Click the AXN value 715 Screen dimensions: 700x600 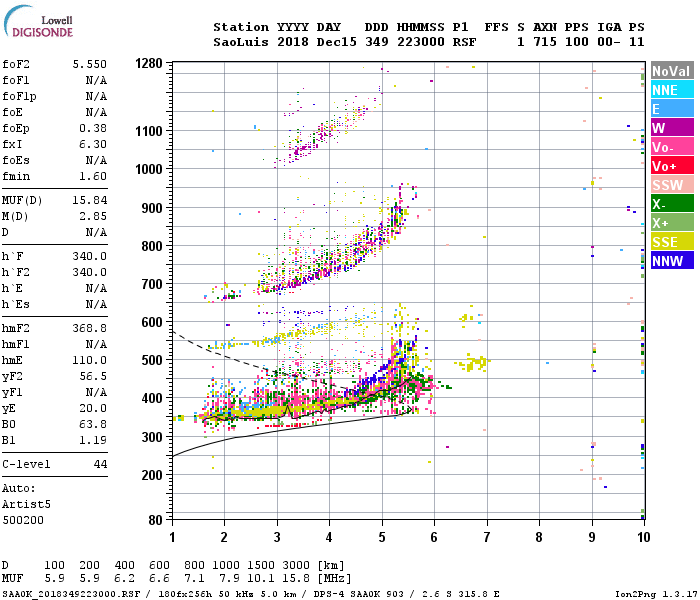point(545,42)
